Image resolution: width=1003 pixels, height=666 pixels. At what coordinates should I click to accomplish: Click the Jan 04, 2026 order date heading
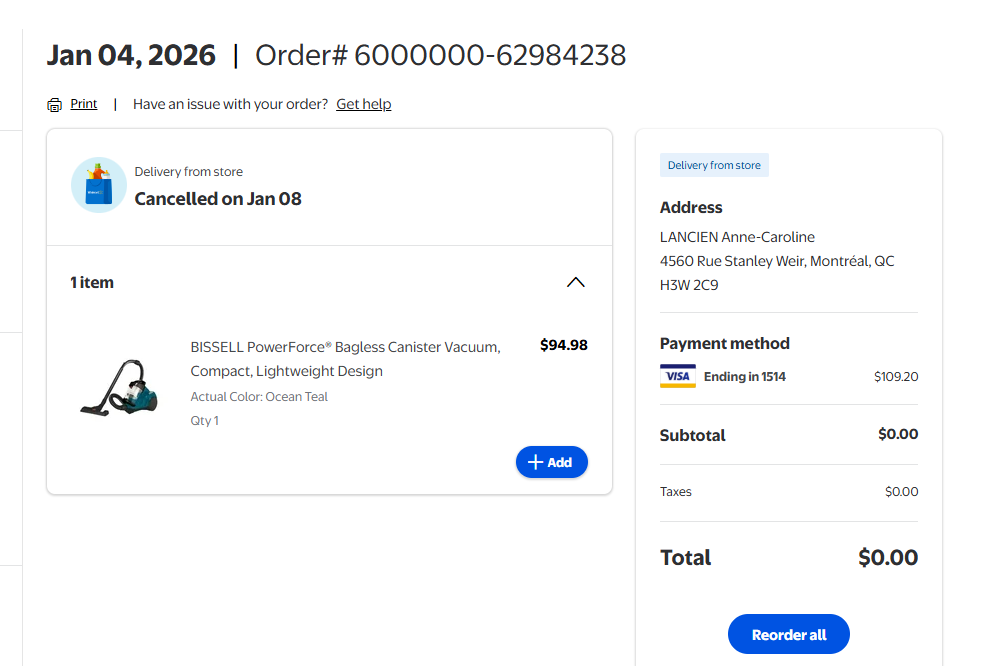pos(131,55)
